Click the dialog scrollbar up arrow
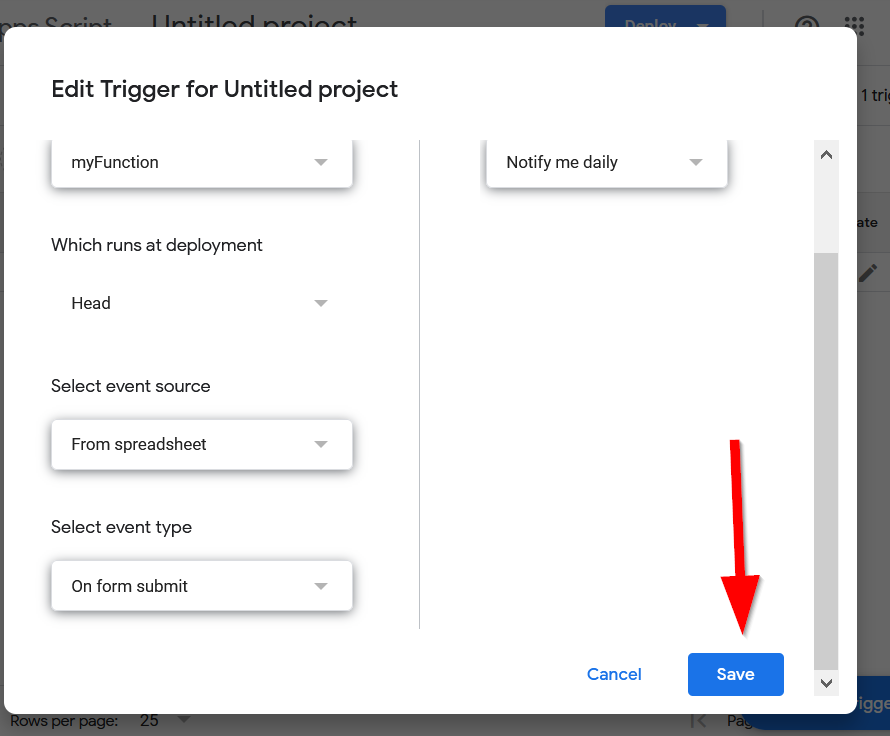This screenshot has width=890, height=736. (826, 155)
